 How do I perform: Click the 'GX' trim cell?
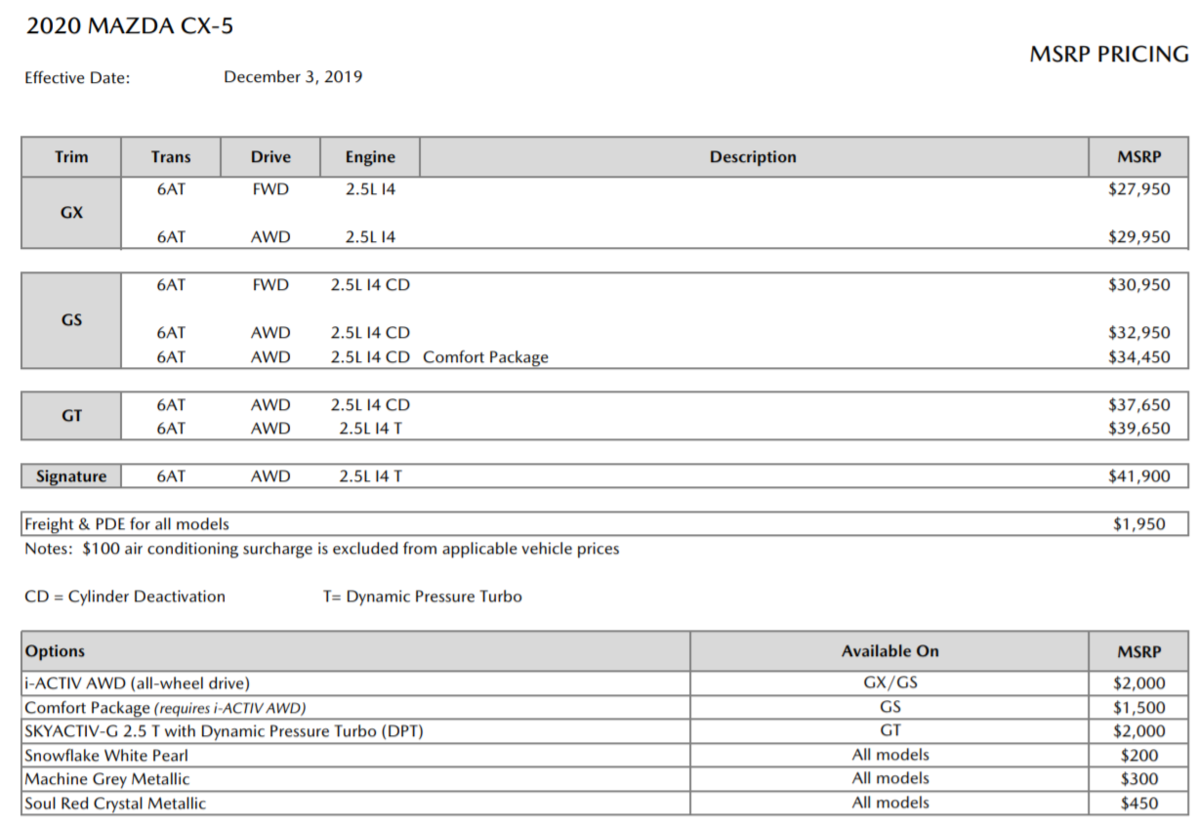pyautogui.click(x=71, y=213)
